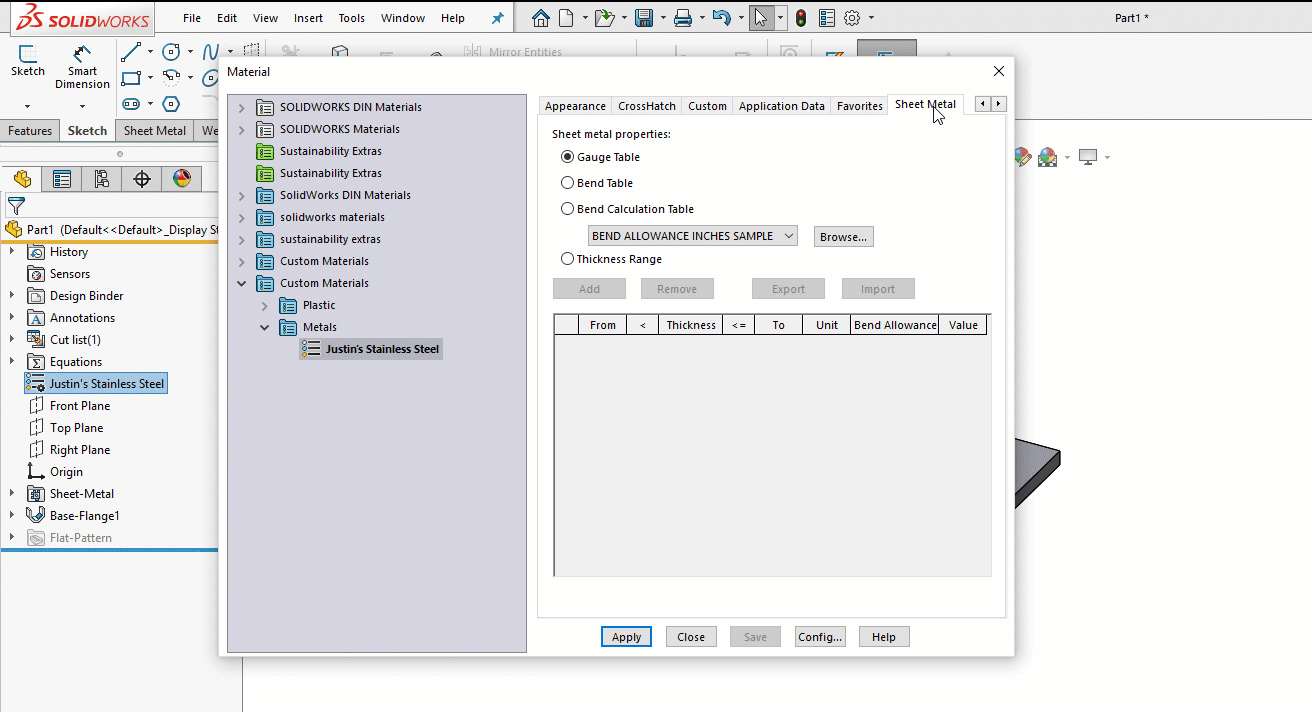
Task: Select the Origin in feature tree
Action: coord(66,472)
